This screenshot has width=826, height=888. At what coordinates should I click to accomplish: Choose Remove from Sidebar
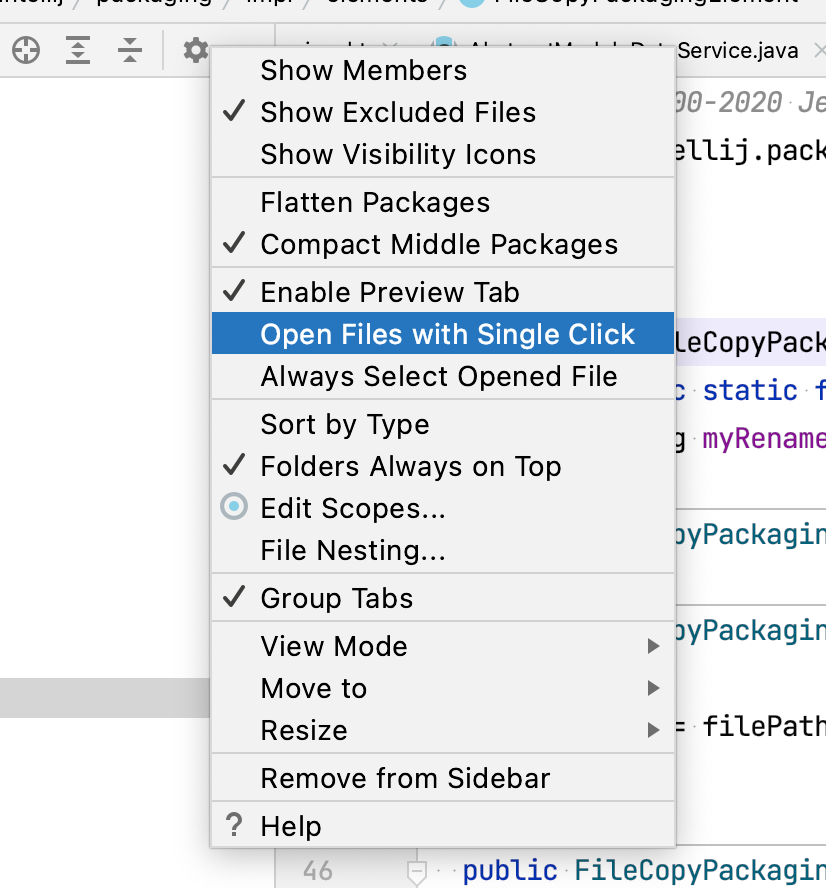(405, 779)
